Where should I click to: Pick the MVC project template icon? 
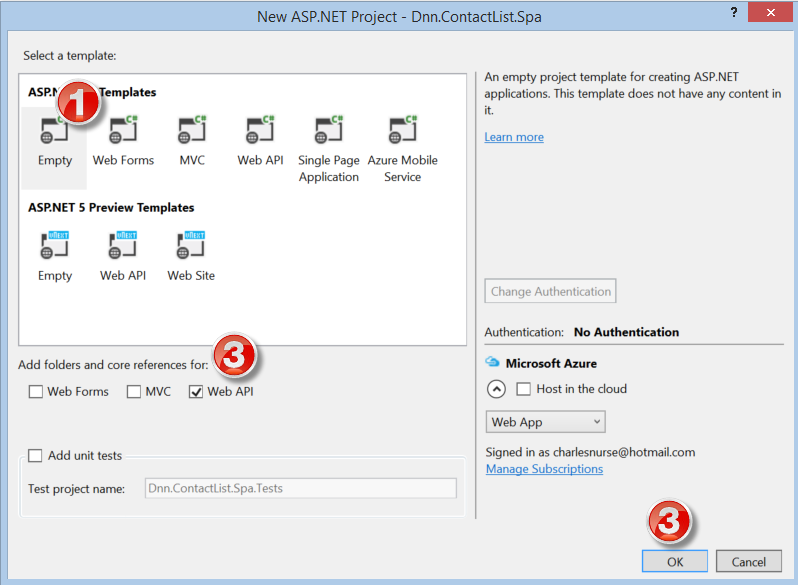(x=192, y=130)
